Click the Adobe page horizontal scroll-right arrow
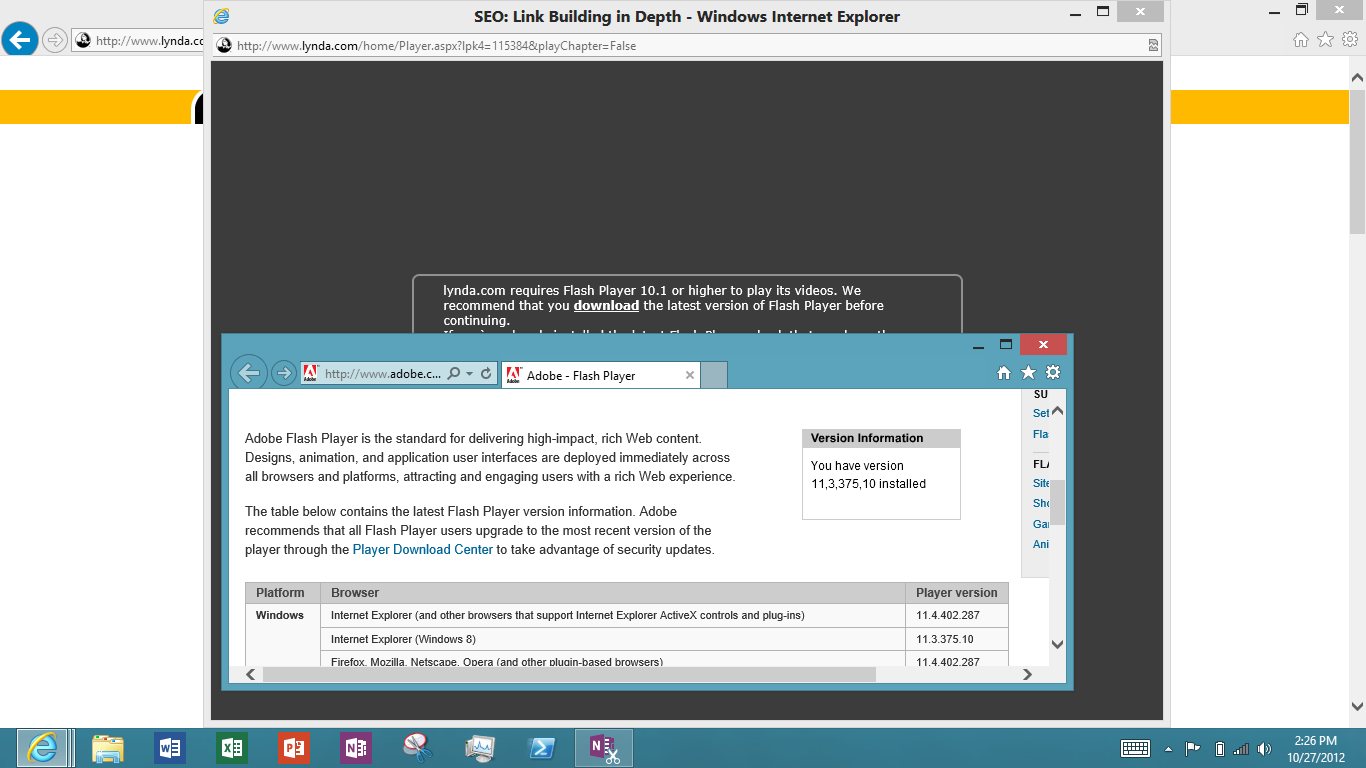The height and width of the screenshot is (768, 1366). point(1027,675)
